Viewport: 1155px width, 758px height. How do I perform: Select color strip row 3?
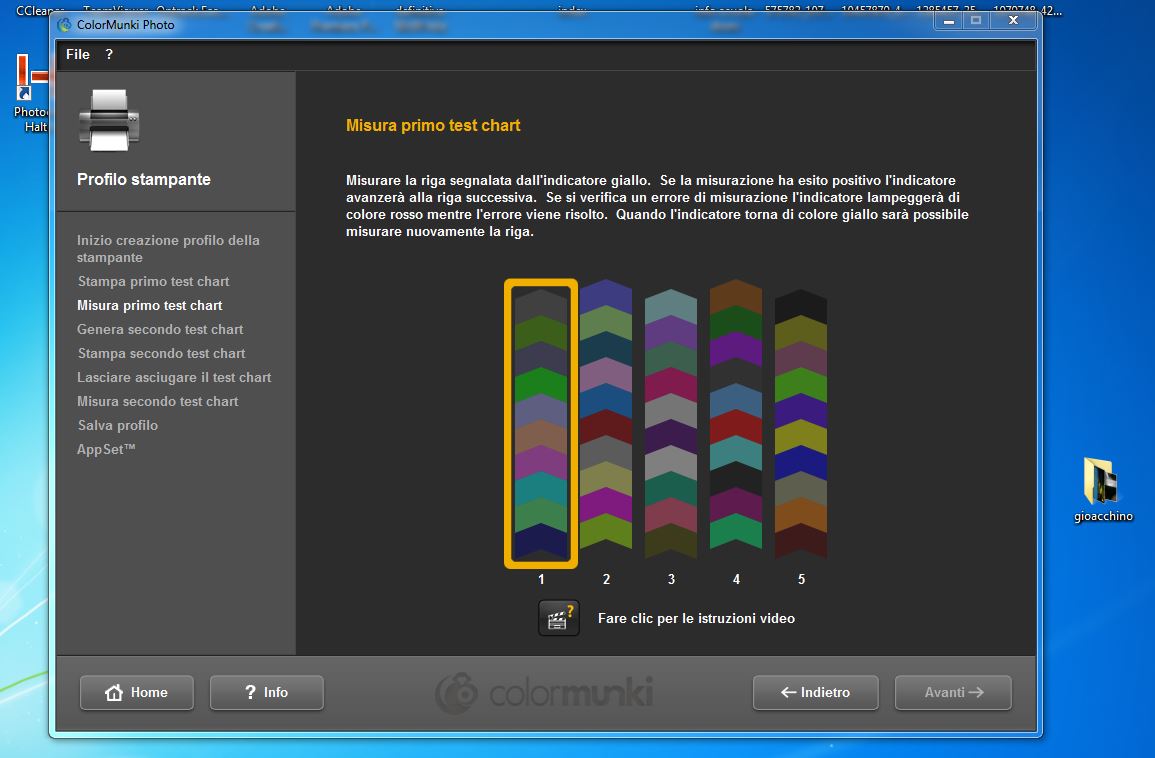coord(670,424)
